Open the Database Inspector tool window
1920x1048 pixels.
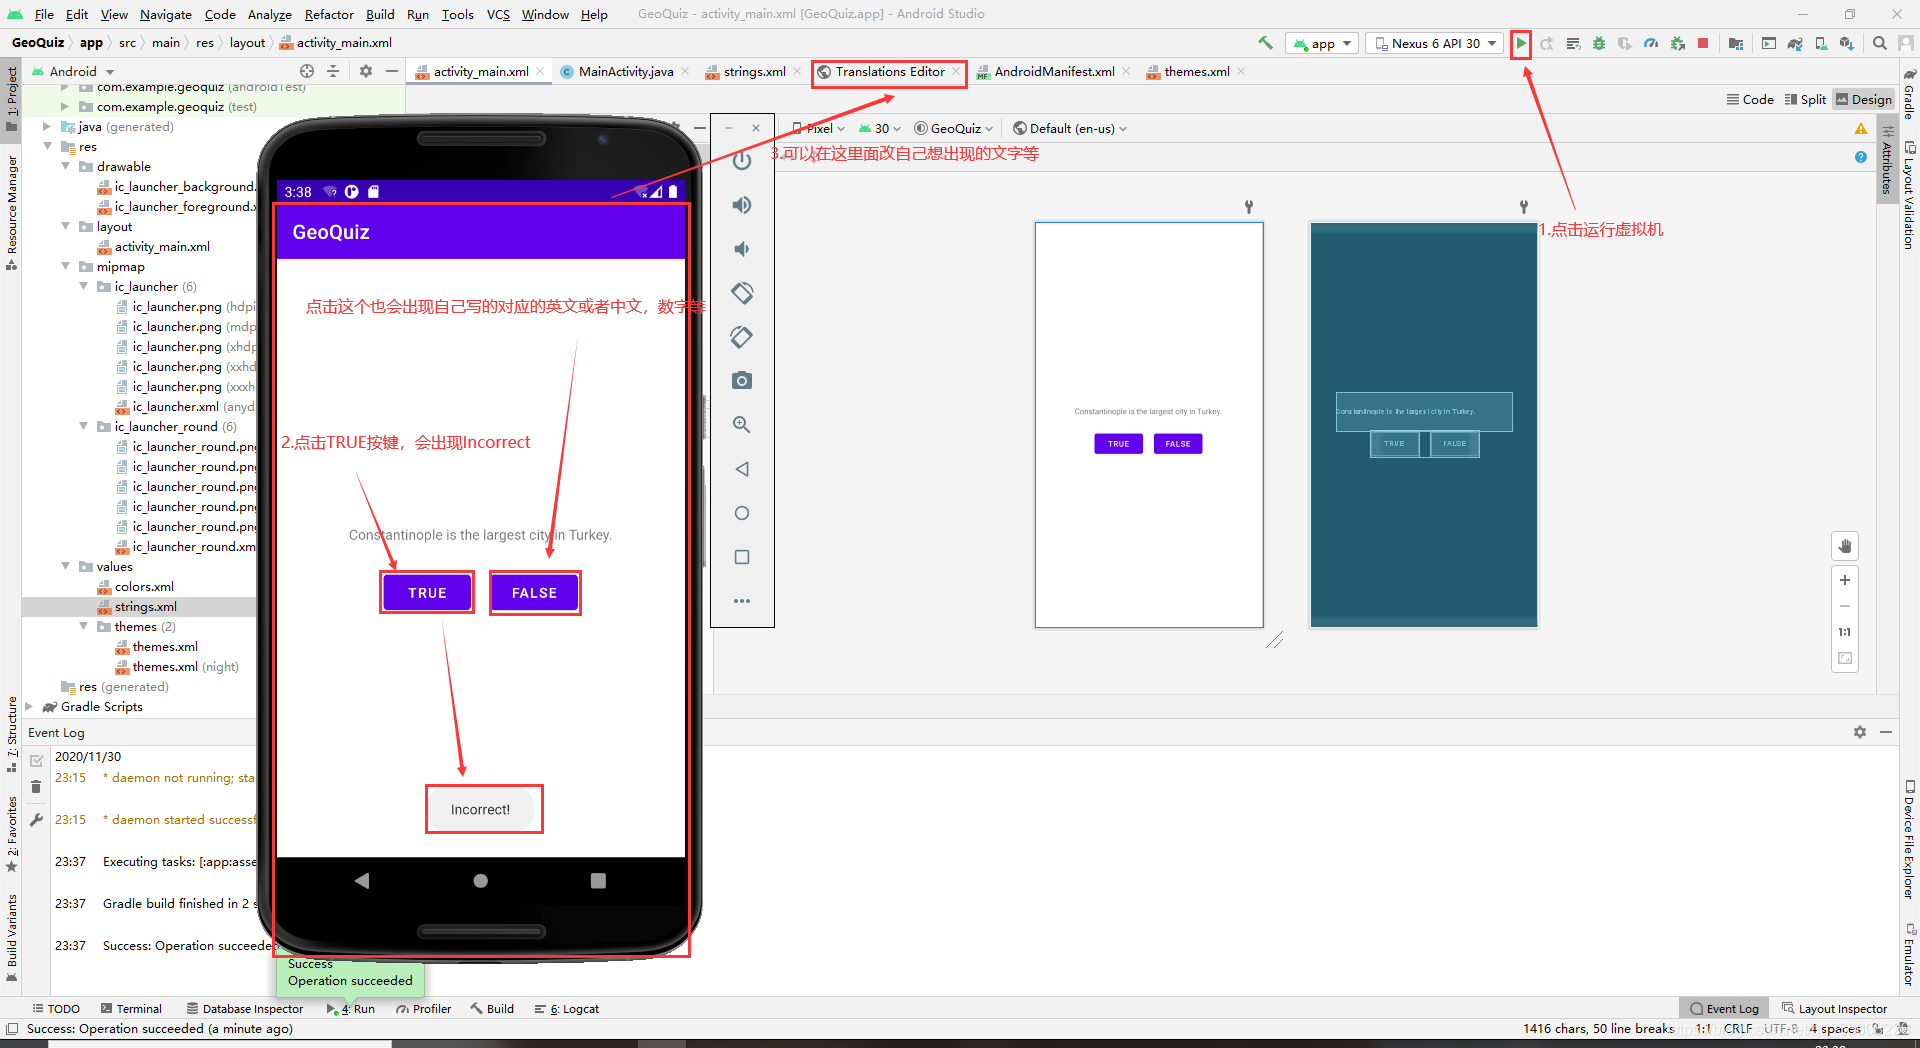tap(245, 1008)
